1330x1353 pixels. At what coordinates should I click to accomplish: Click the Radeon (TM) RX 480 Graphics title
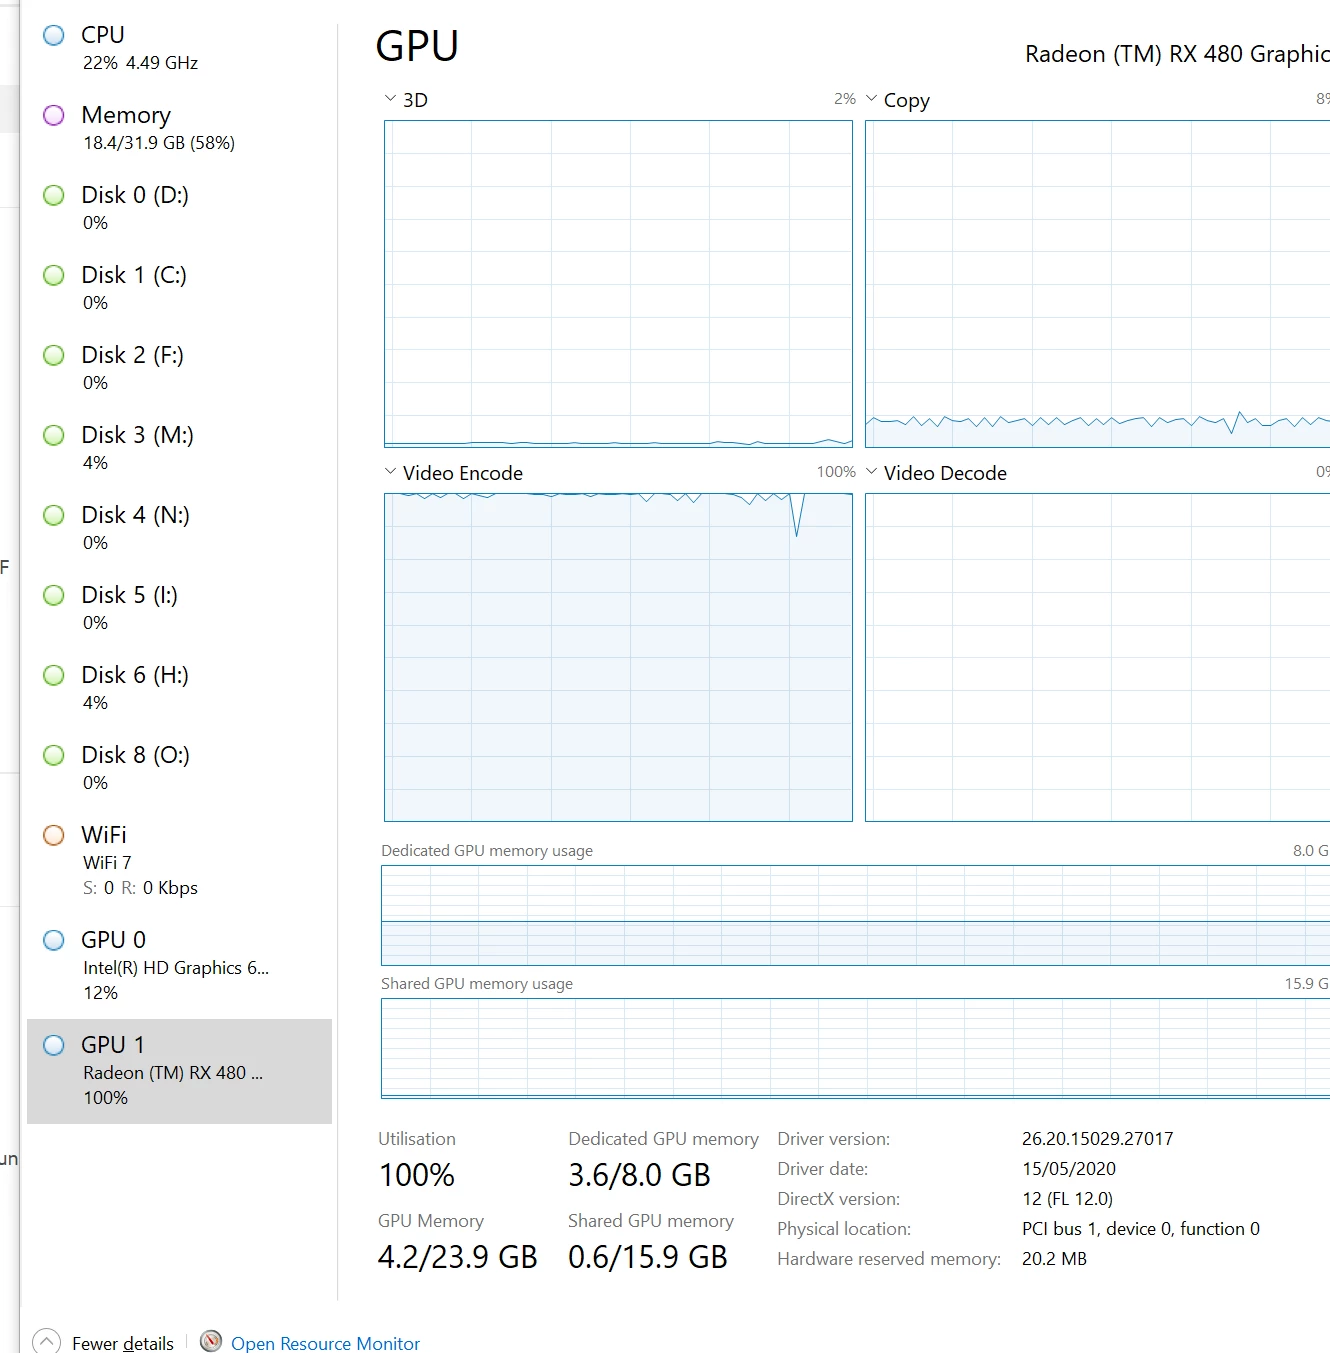pos(1177,54)
